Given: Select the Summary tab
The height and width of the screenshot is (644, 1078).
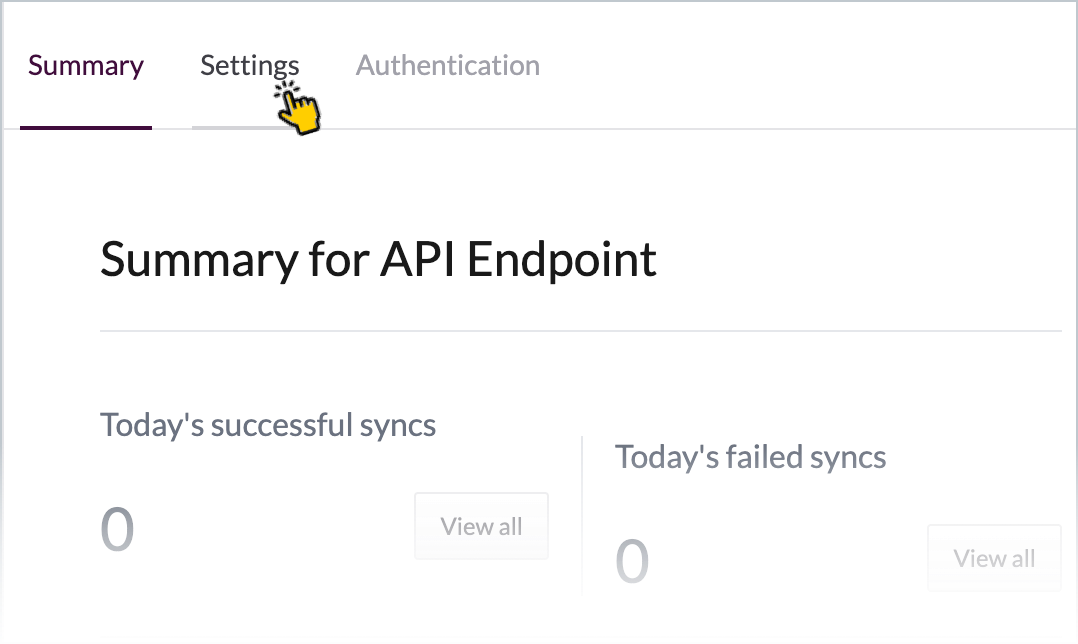Looking at the screenshot, I should tap(86, 66).
